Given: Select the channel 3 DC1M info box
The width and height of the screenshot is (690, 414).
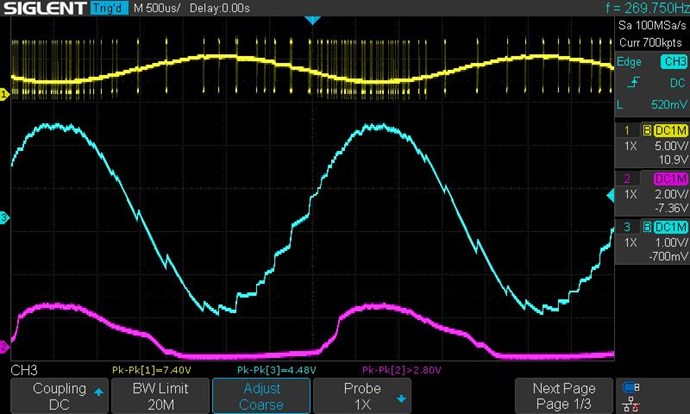Looking at the screenshot, I should (652, 241).
